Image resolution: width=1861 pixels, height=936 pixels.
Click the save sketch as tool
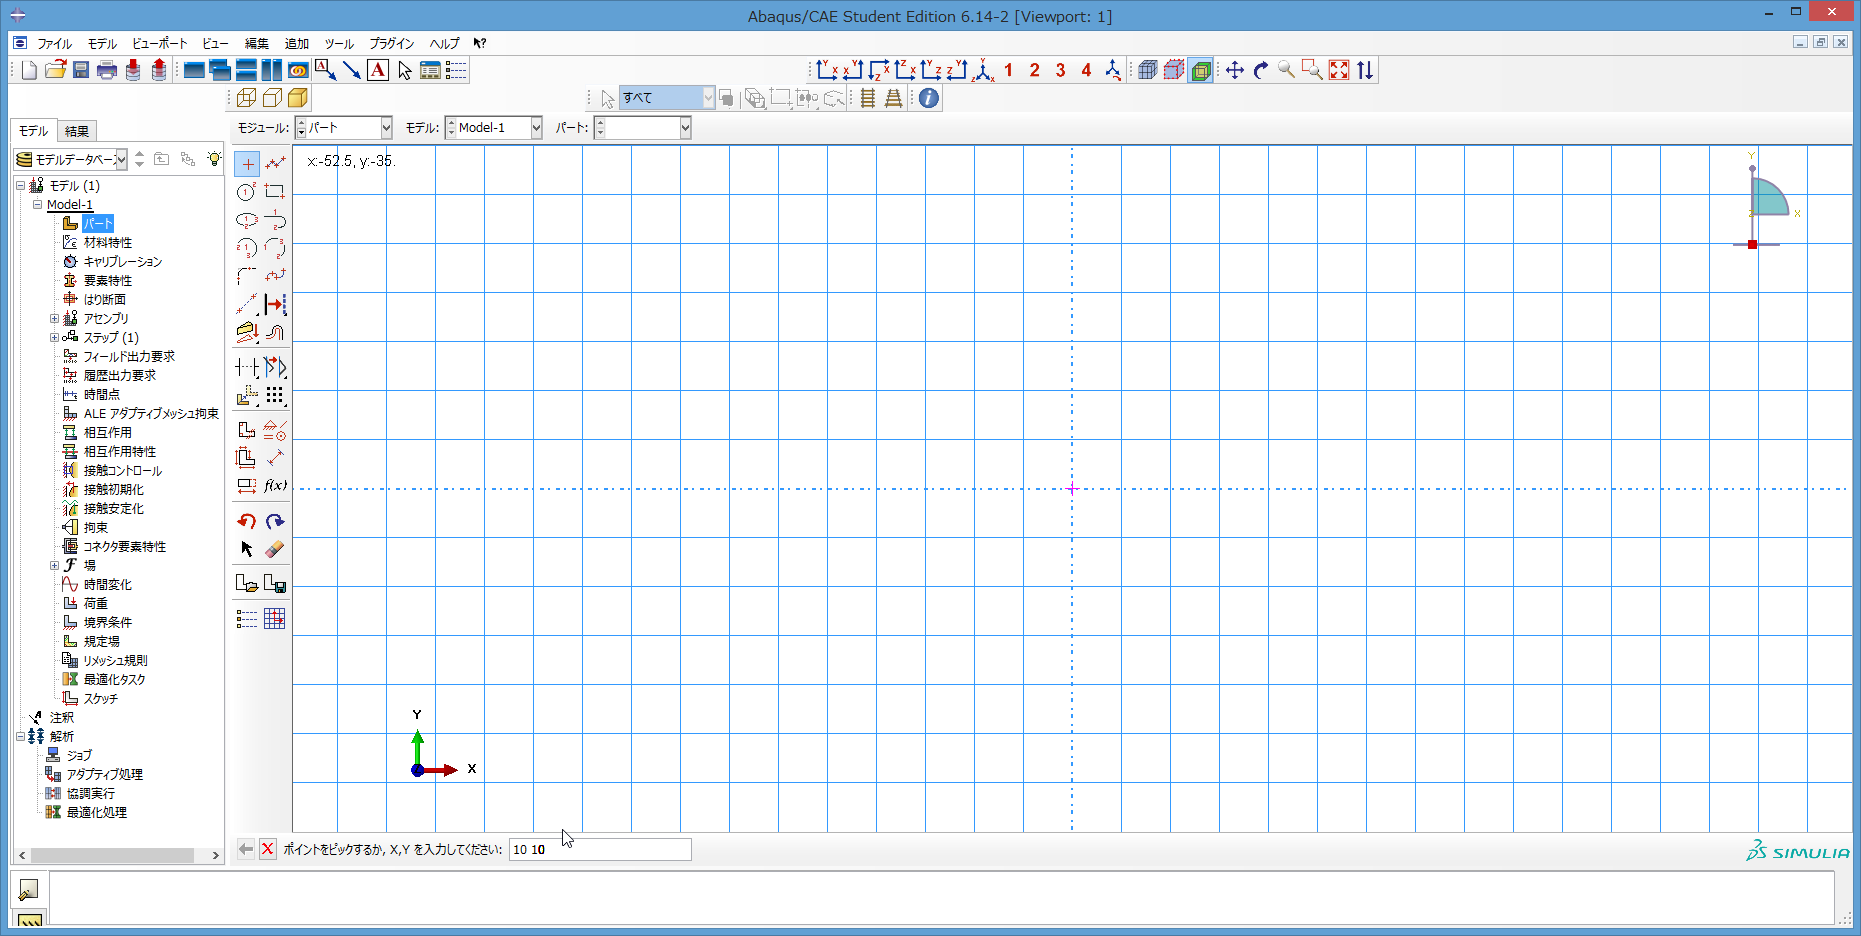click(x=275, y=583)
